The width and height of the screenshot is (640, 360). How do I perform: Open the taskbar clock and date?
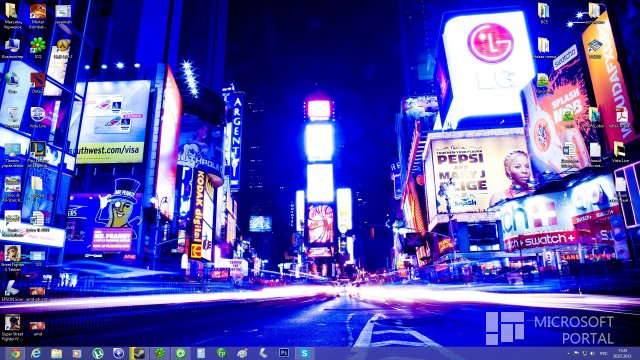point(623,353)
